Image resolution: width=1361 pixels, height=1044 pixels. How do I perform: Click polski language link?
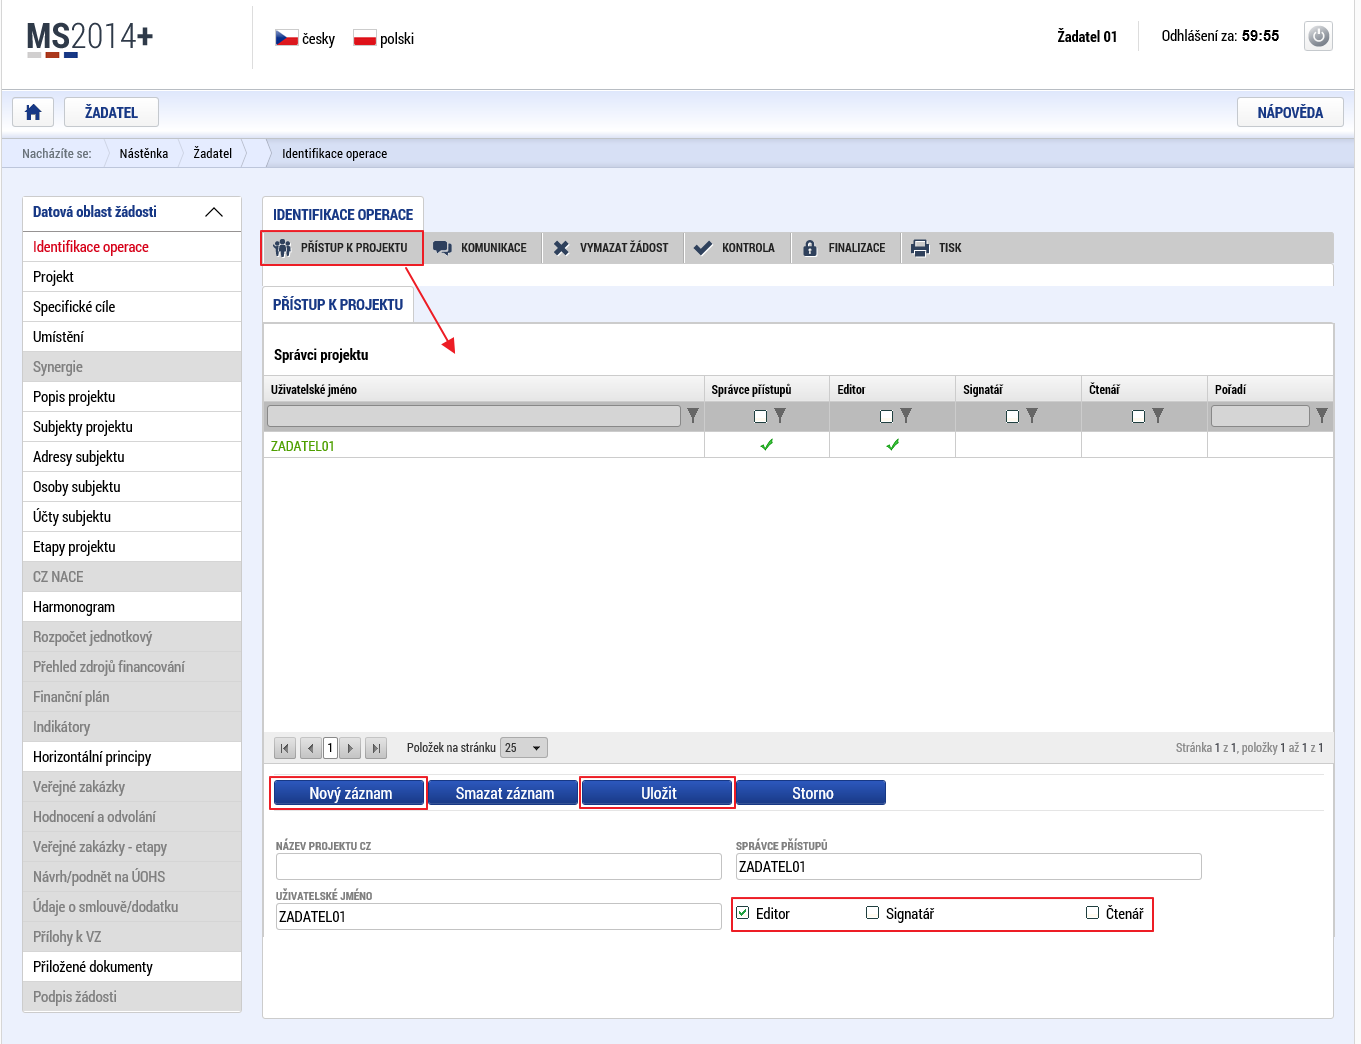point(397,39)
